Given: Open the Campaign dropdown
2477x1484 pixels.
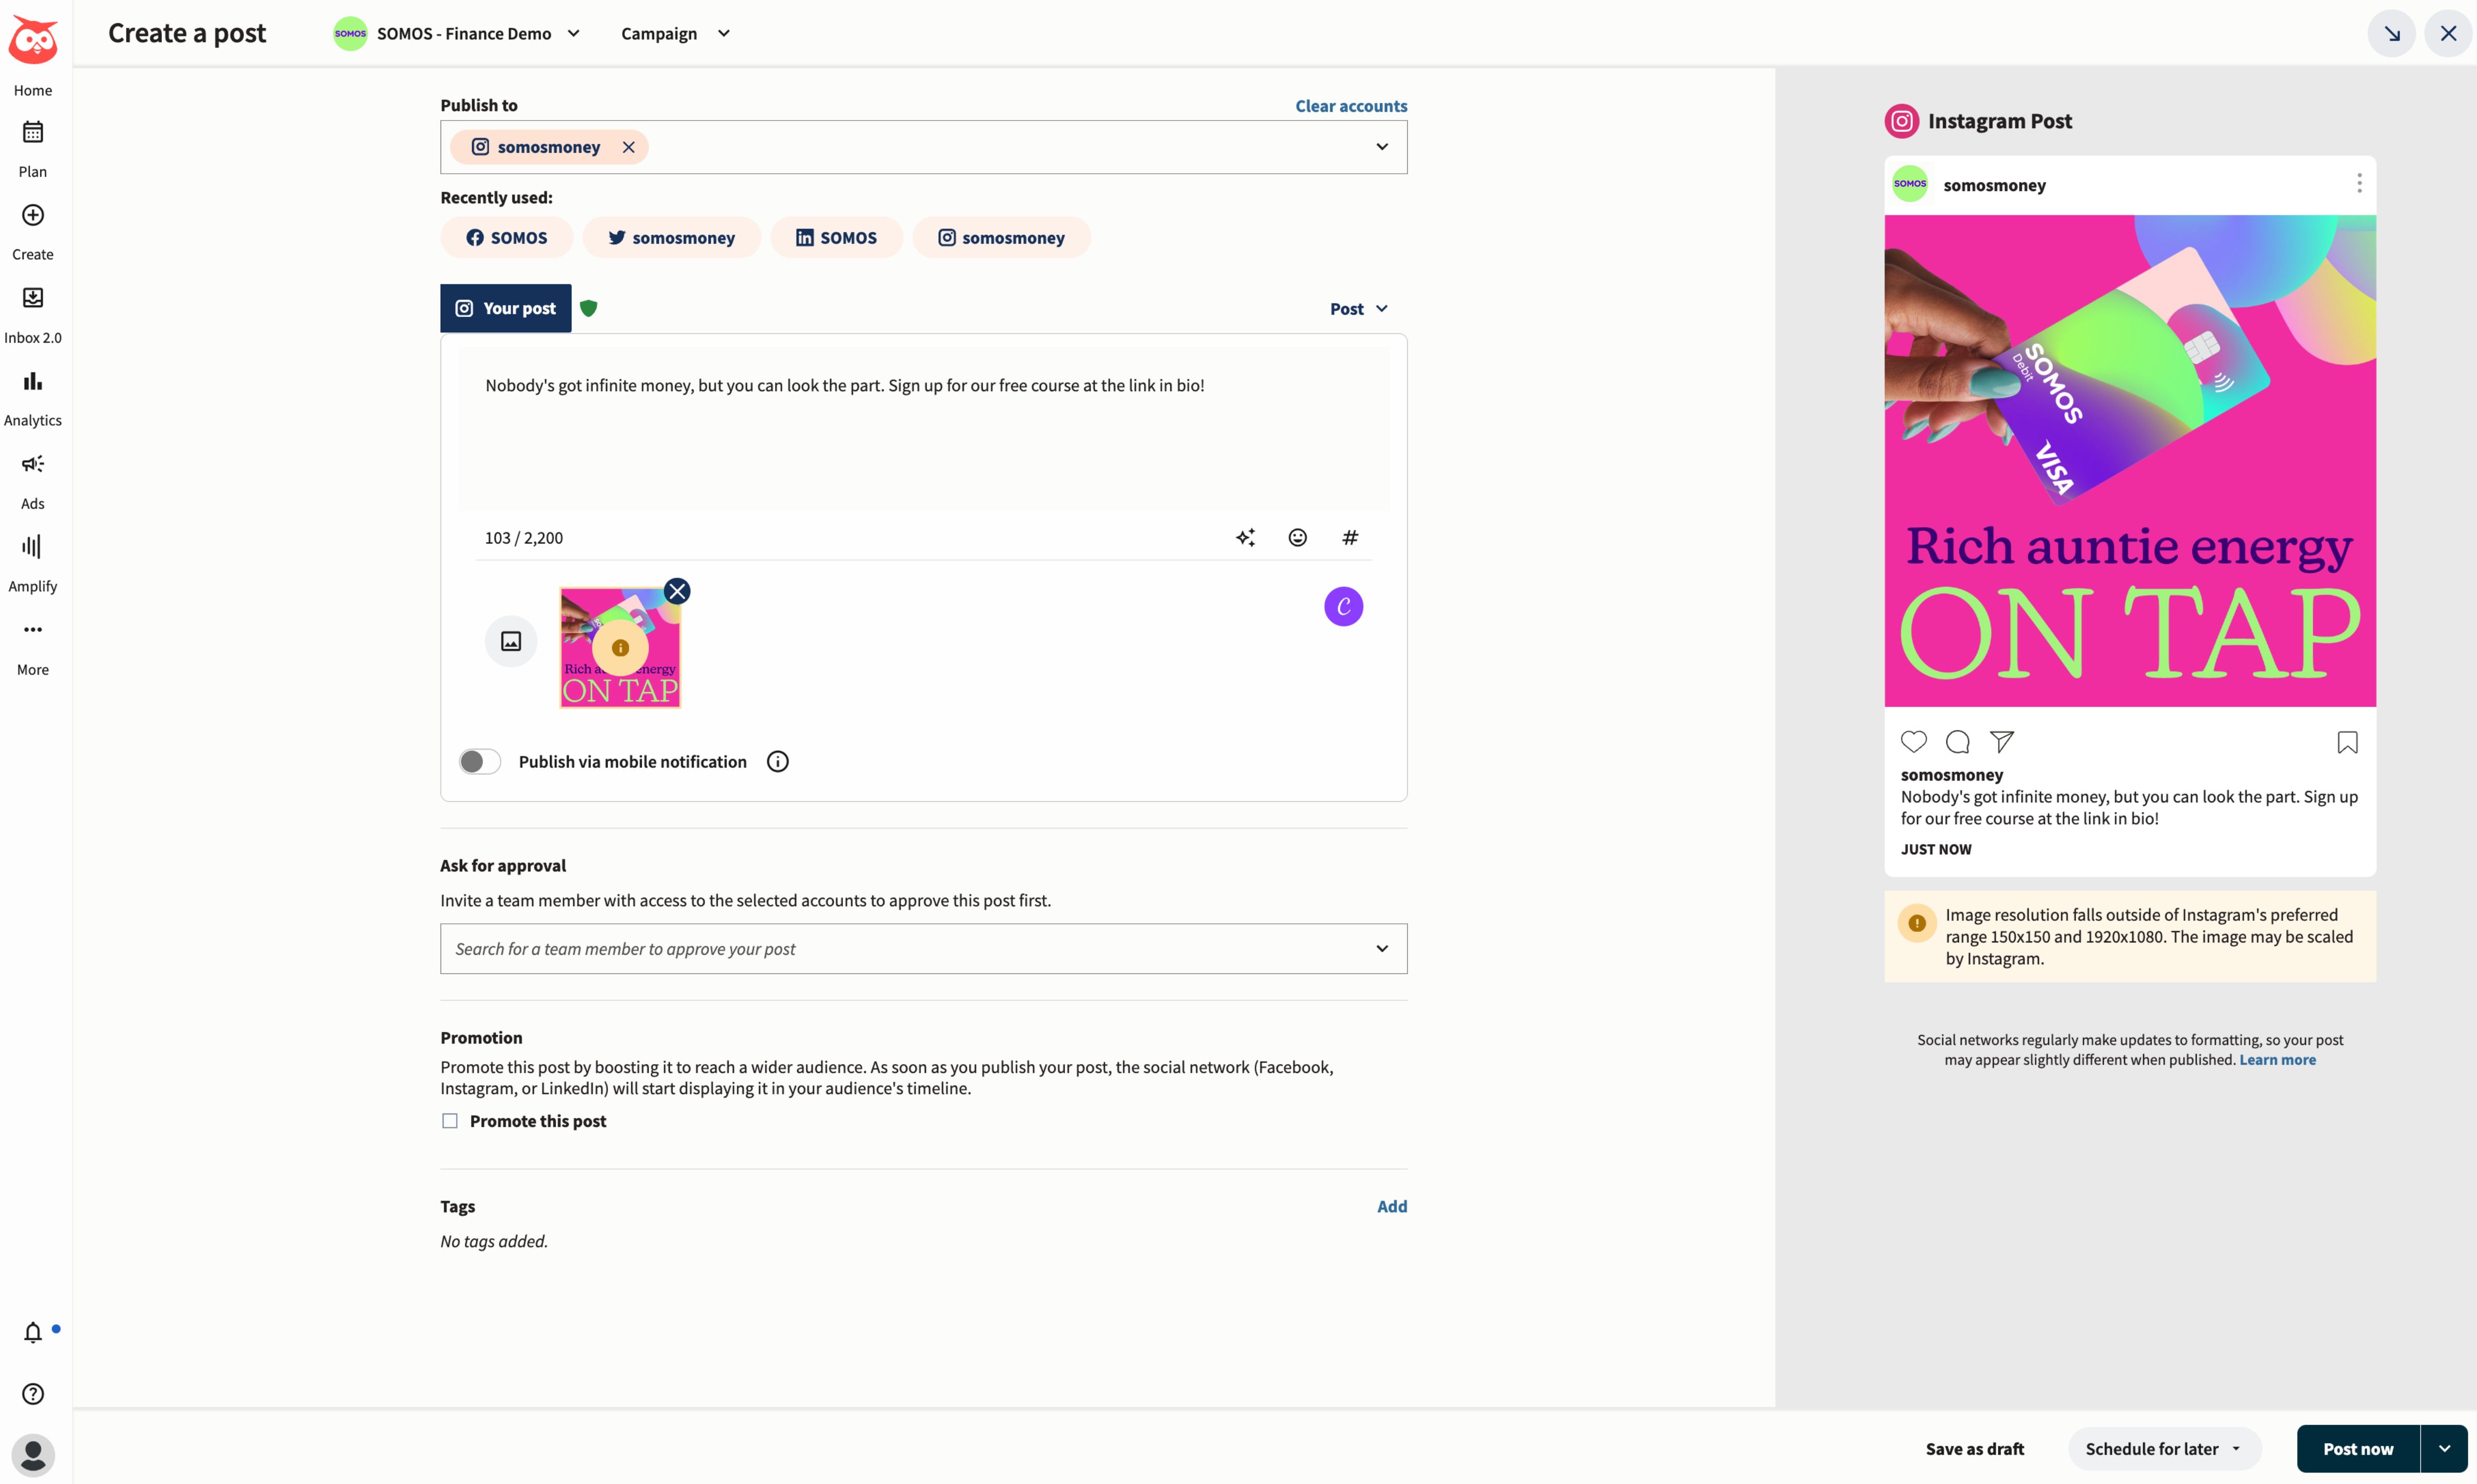Looking at the screenshot, I should (x=674, y=33).
